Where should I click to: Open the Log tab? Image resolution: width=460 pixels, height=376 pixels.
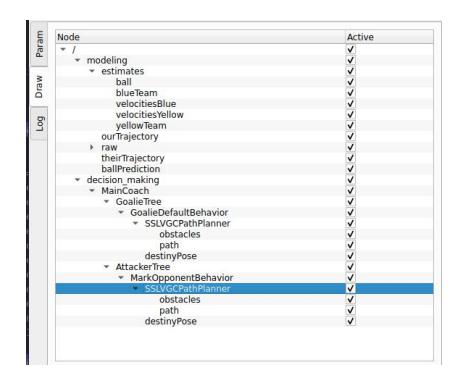39,124
